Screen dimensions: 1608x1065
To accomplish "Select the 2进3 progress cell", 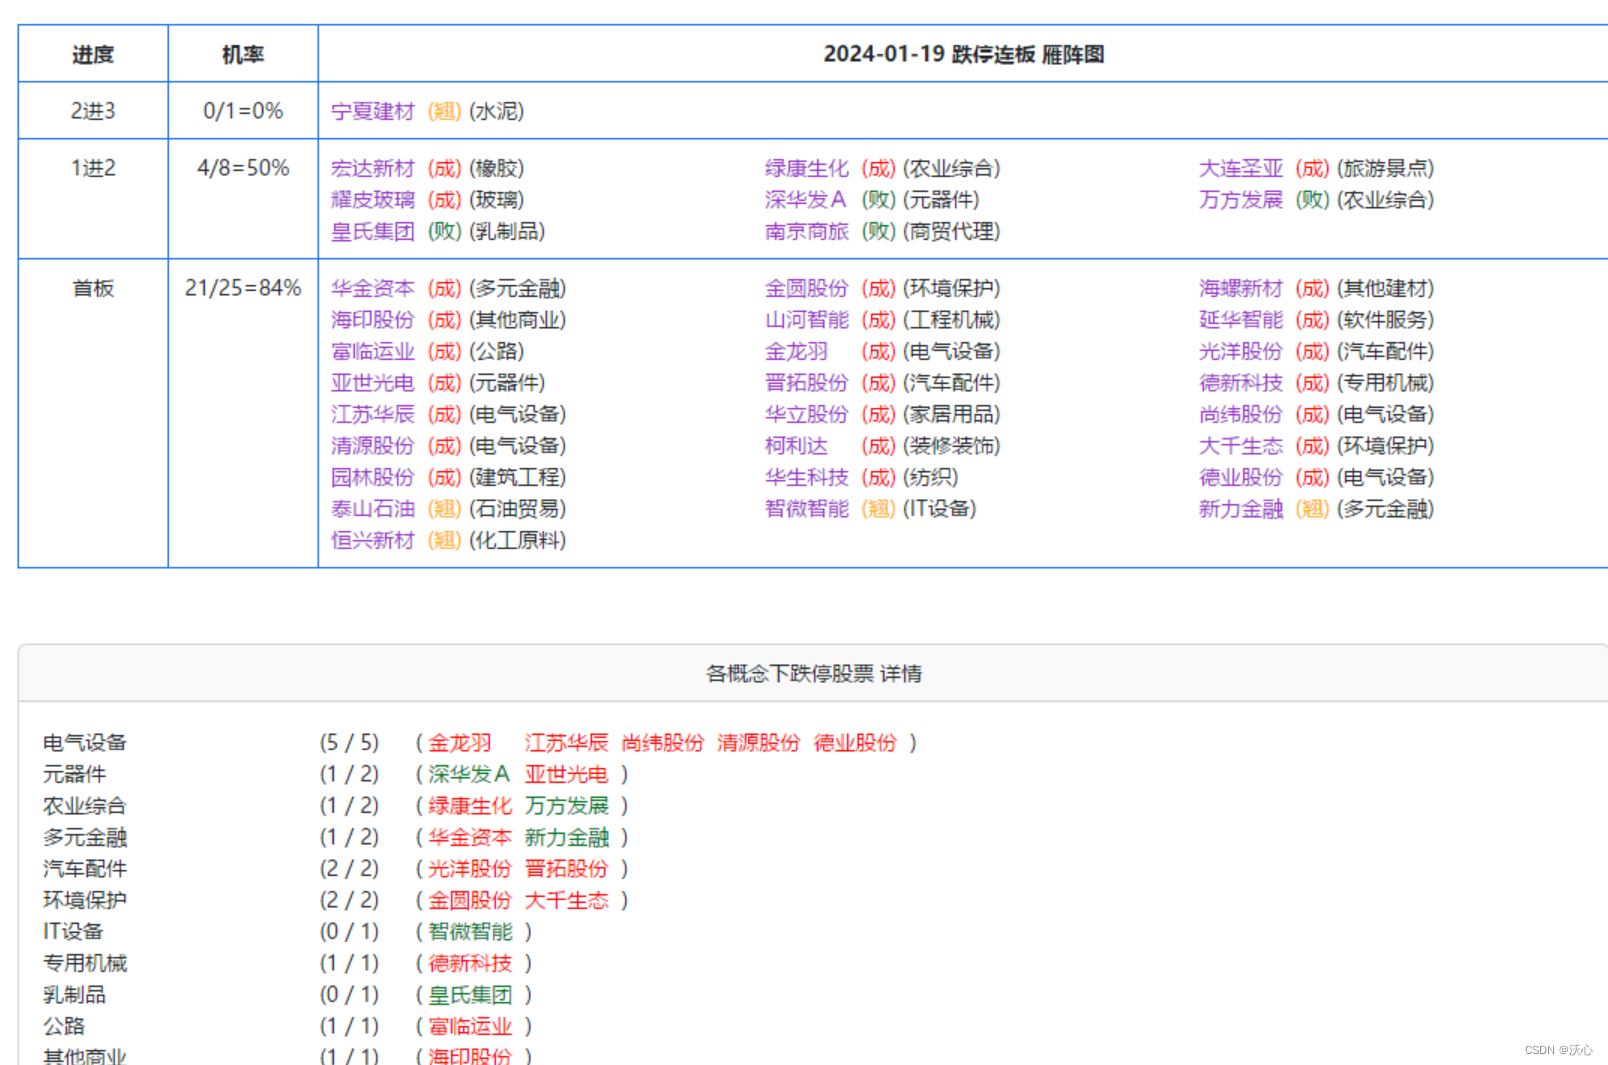I will click(x=93, y=111).
